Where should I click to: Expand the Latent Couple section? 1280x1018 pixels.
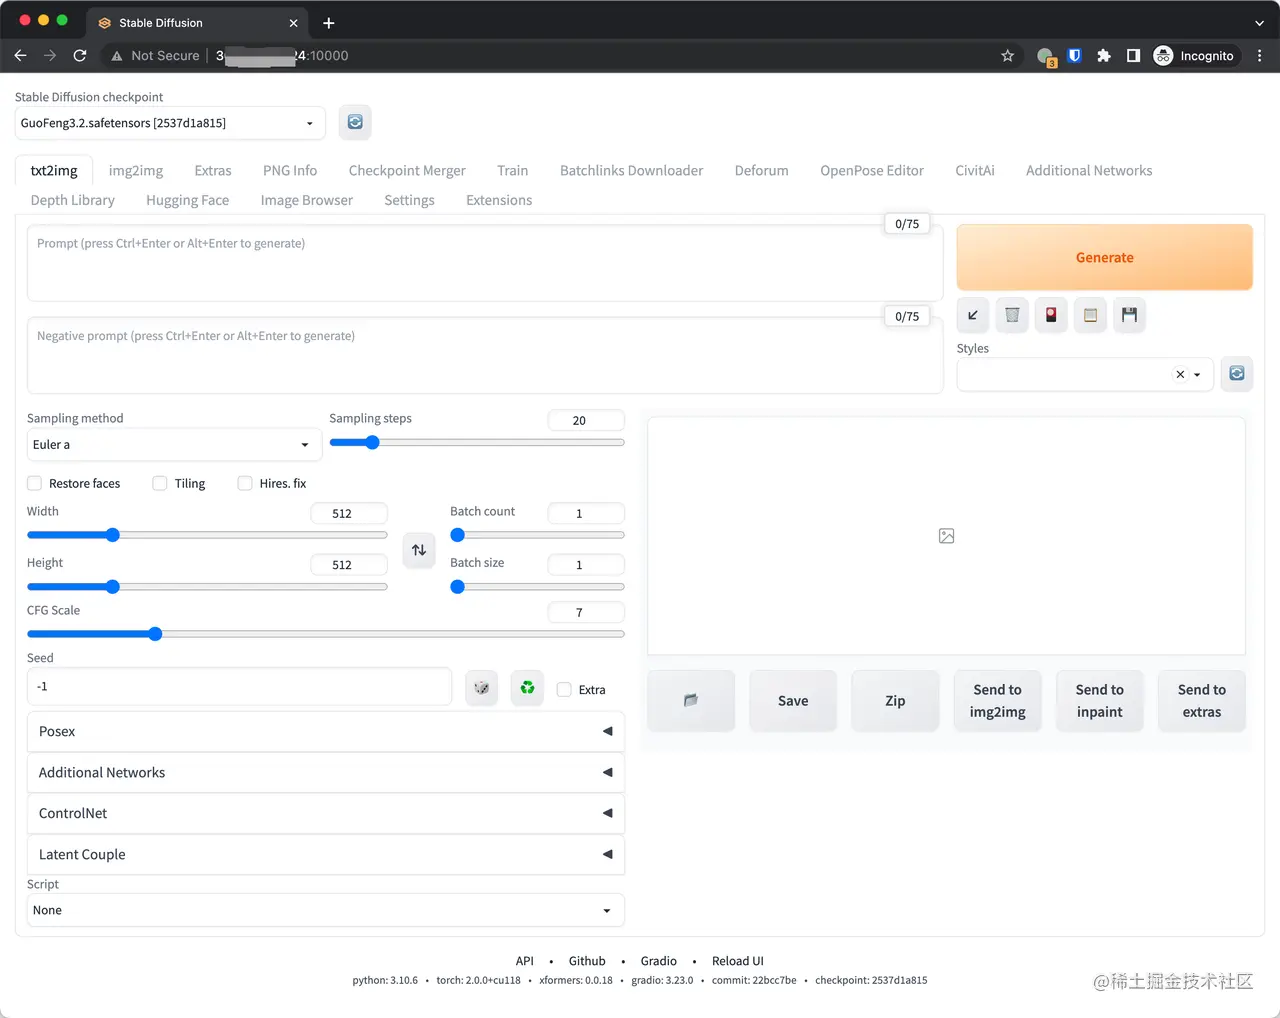coord(326,854)
